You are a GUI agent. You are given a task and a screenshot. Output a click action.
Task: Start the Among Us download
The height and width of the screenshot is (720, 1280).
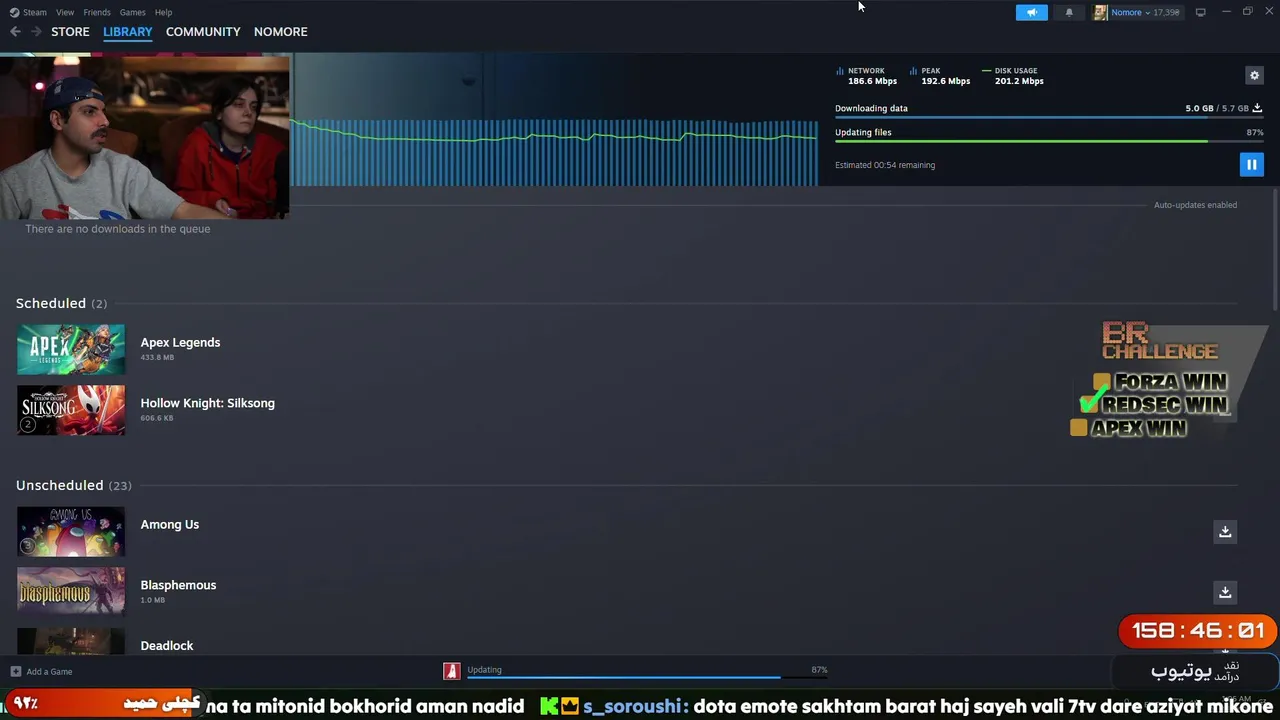1224,531
